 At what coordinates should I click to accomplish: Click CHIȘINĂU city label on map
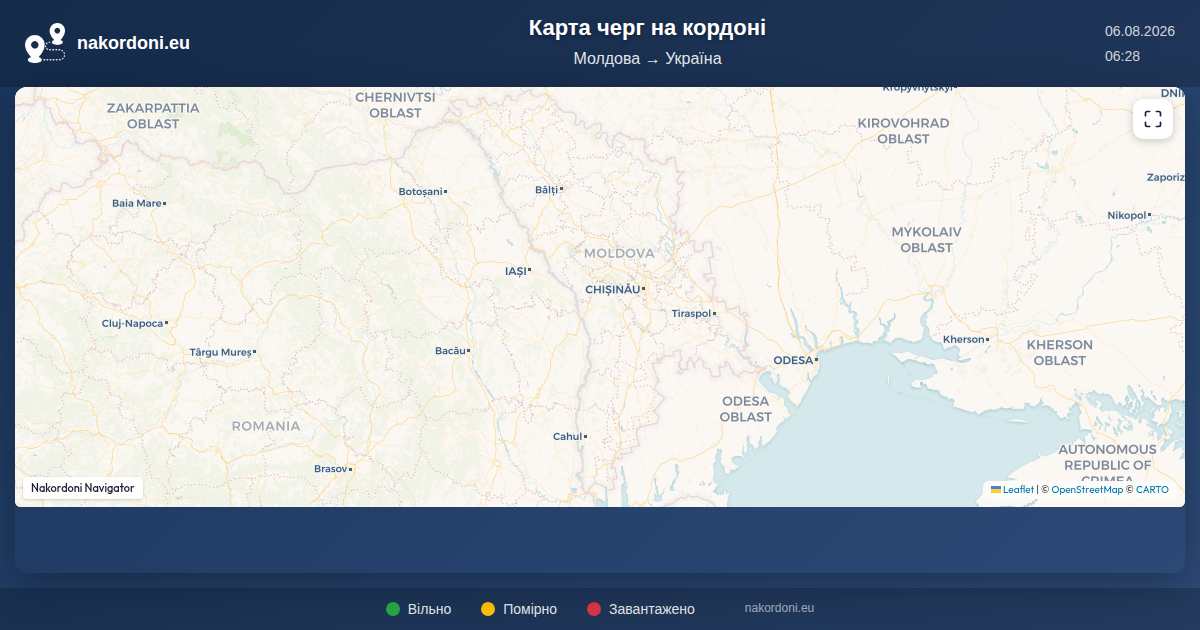pos(612,289)
